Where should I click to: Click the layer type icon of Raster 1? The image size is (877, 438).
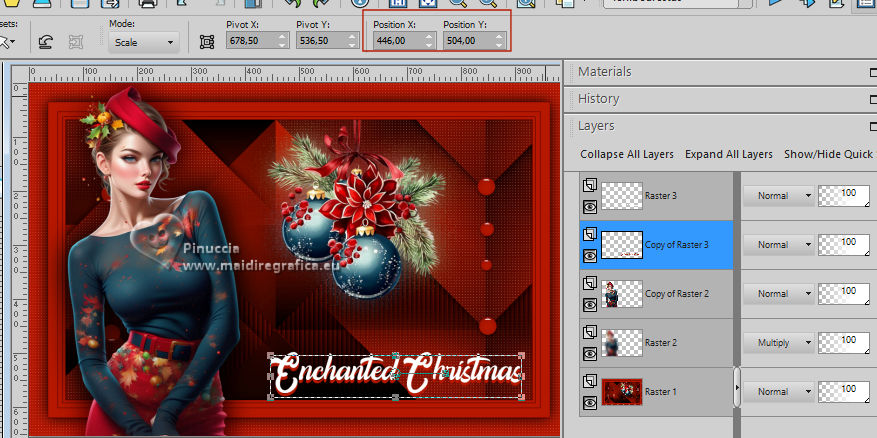(590, 382)
